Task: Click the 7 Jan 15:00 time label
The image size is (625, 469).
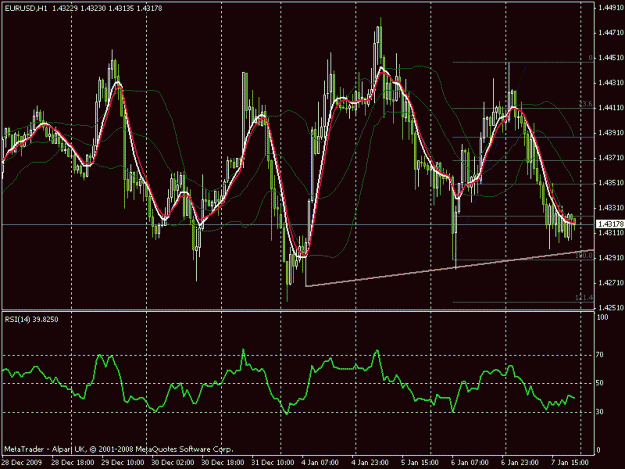Action: coord(570,463)
